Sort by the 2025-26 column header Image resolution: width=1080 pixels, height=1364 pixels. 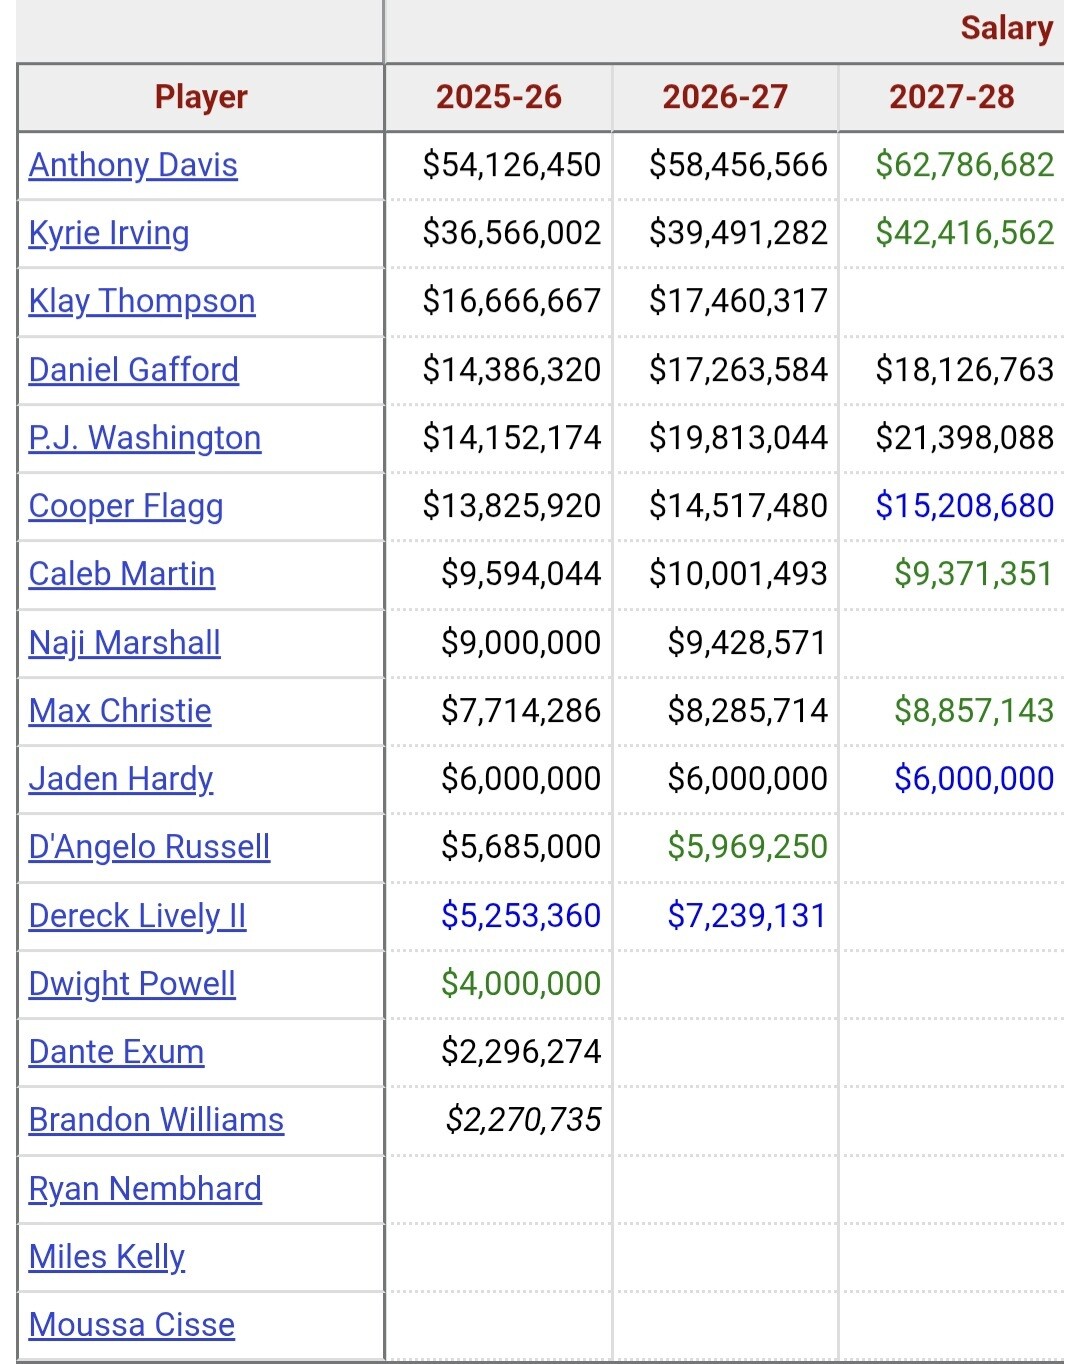point(499,97)
